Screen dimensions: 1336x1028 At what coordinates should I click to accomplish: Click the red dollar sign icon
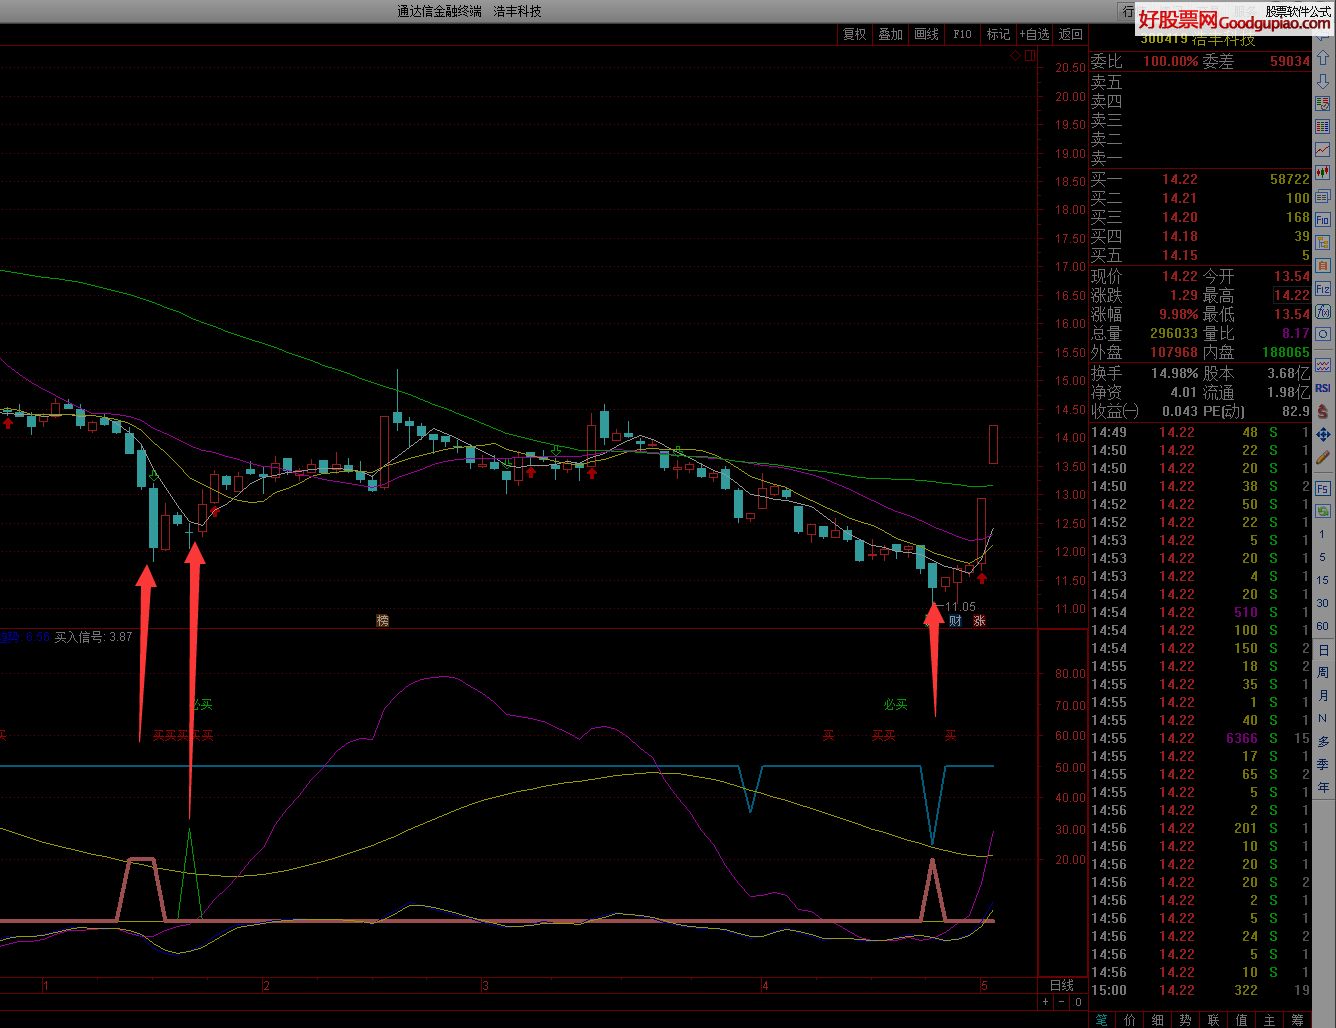coord(1323,411)
